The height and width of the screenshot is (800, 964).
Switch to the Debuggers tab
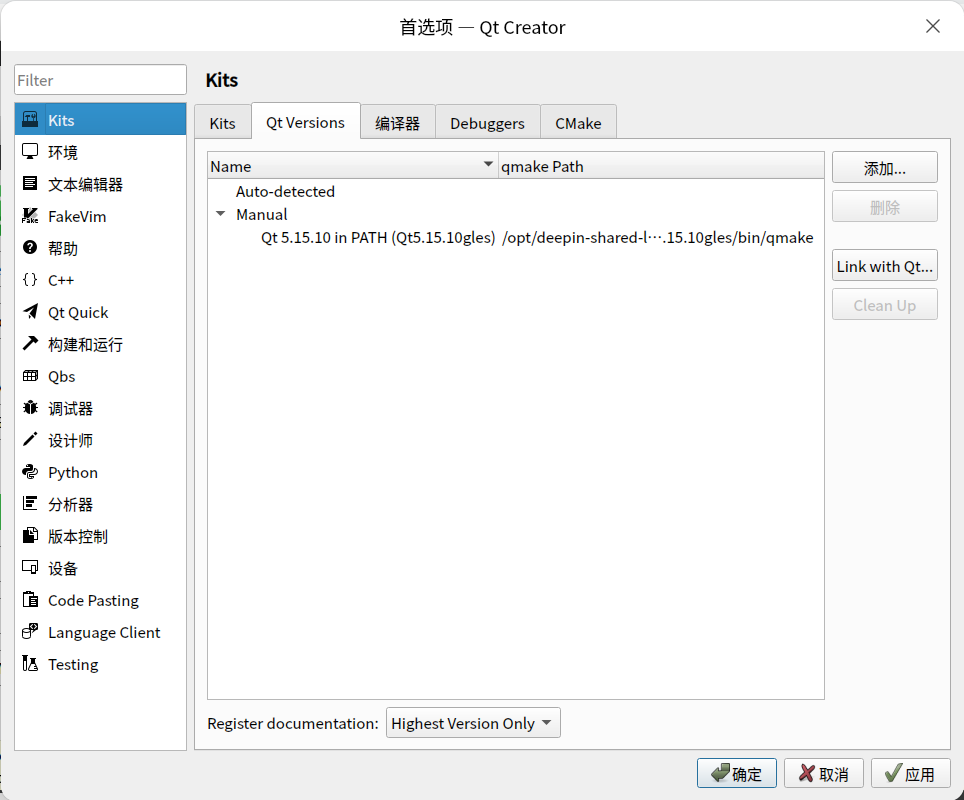(488, 123)
